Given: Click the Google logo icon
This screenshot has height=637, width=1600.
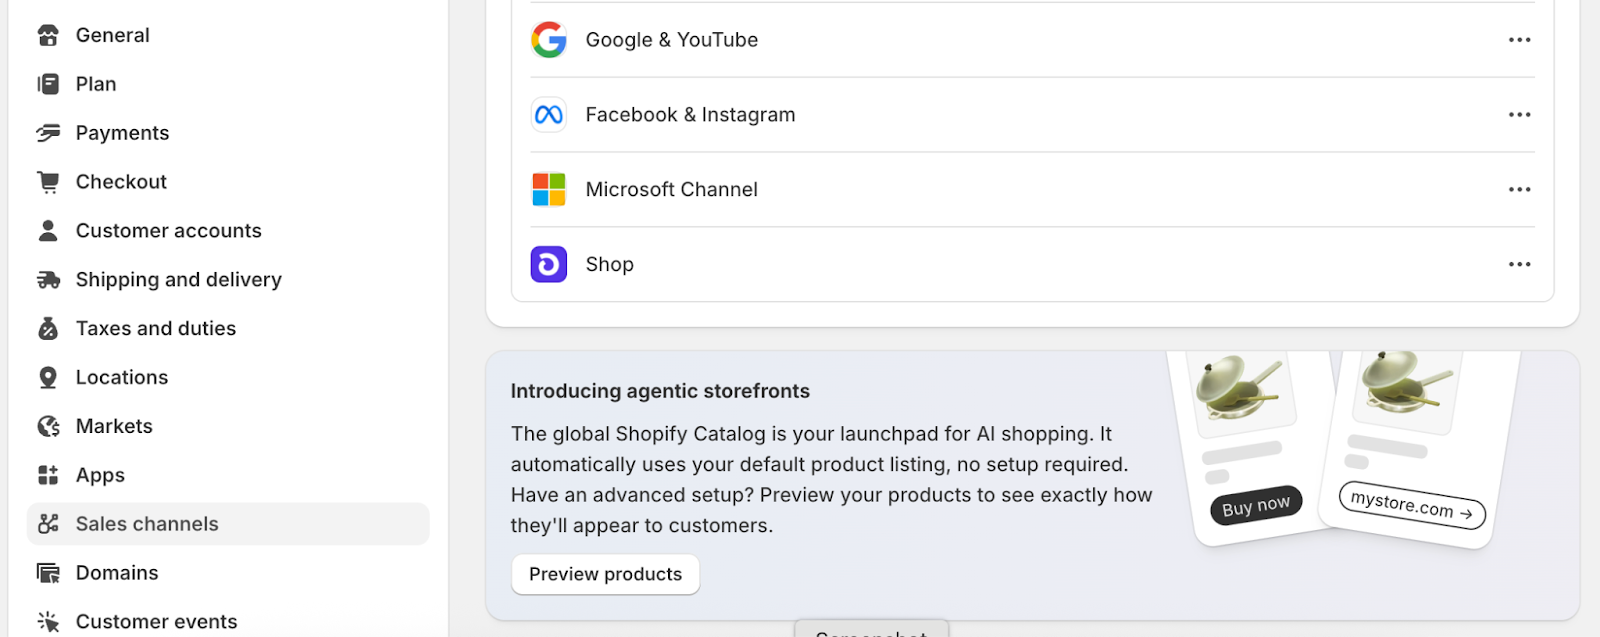Looking at the screenshot, I should pyautogui.click(x=549, y=40).
